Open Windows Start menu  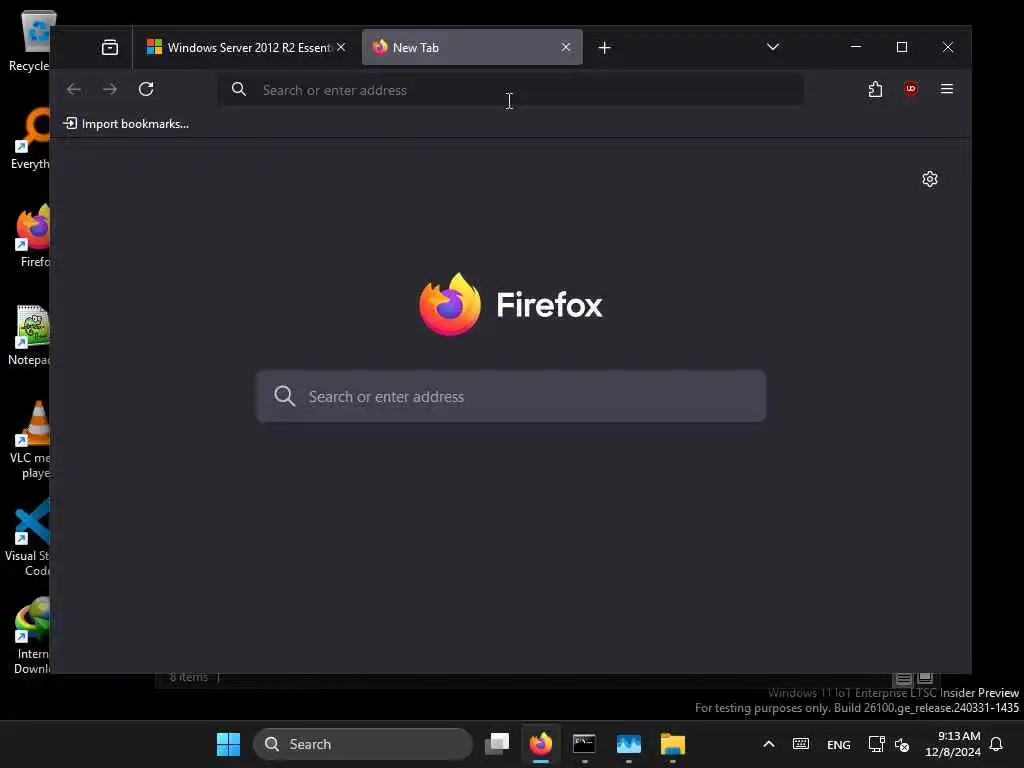point(229,744)
